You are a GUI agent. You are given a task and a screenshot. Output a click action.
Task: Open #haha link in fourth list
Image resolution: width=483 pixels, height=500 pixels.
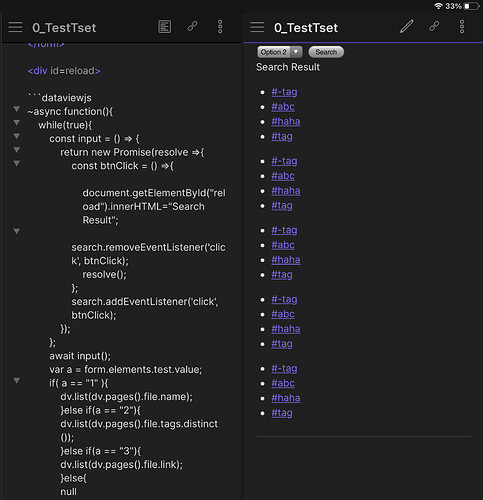click(286, 329)
